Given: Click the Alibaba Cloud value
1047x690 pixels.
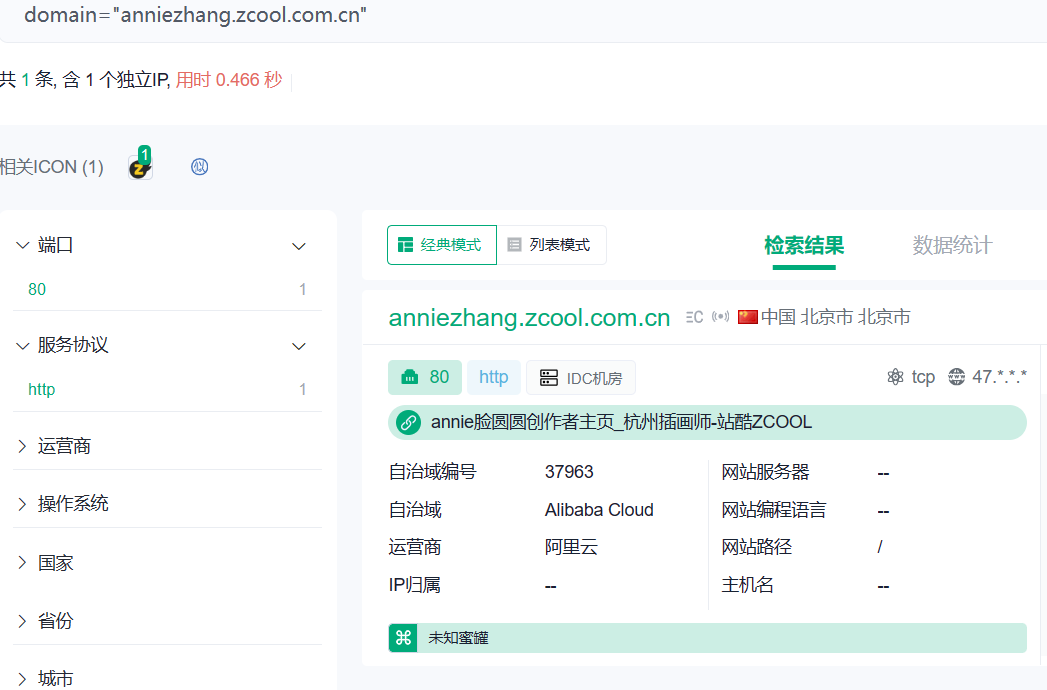Looking at the screenshot, I should pos(599,510).
